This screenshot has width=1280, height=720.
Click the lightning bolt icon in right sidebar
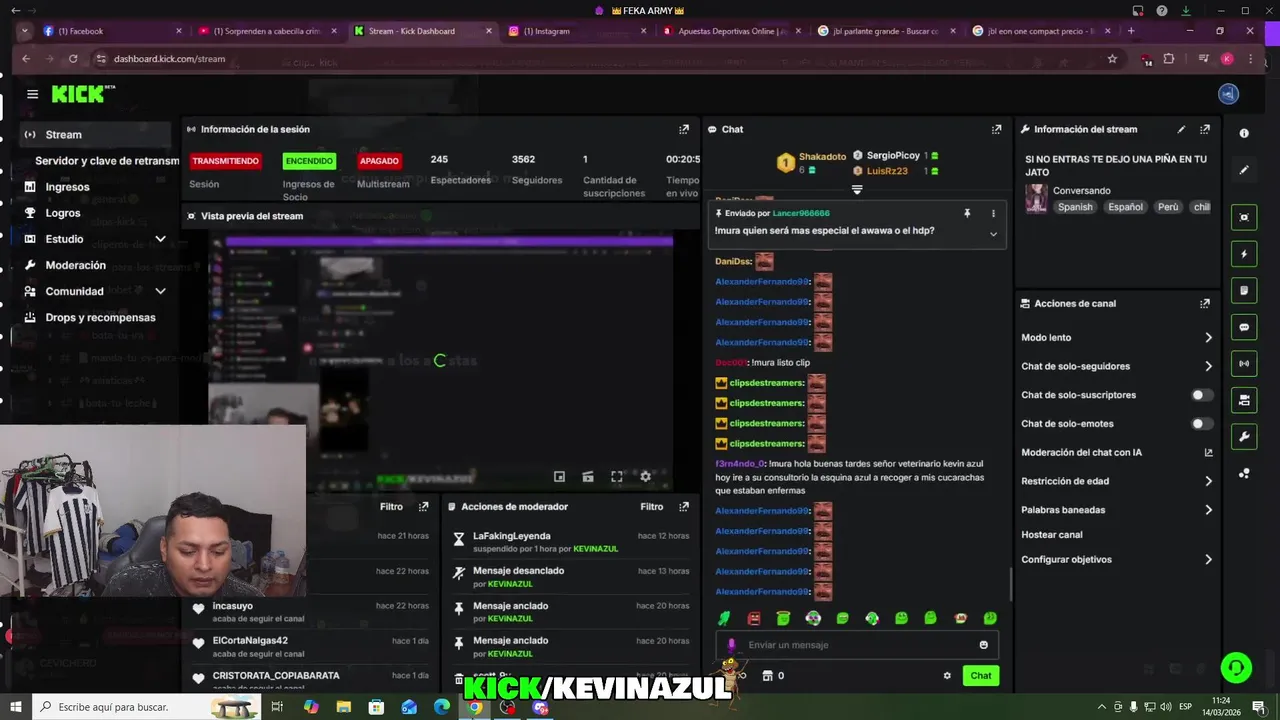(x=1244, y=254)
